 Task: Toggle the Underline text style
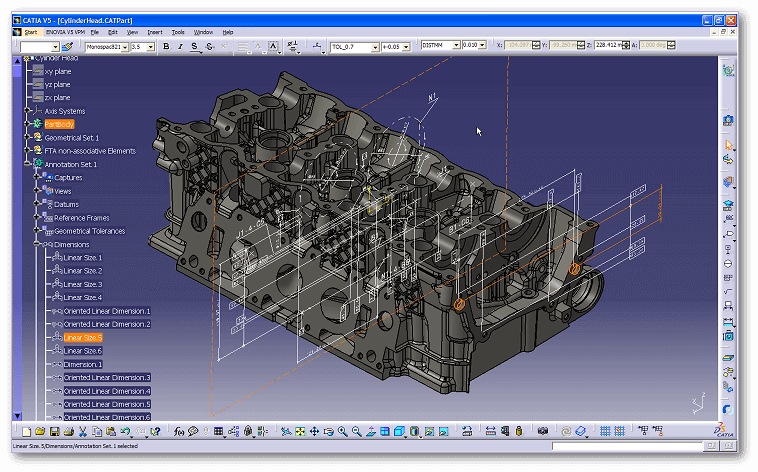[x=193, y=46]
